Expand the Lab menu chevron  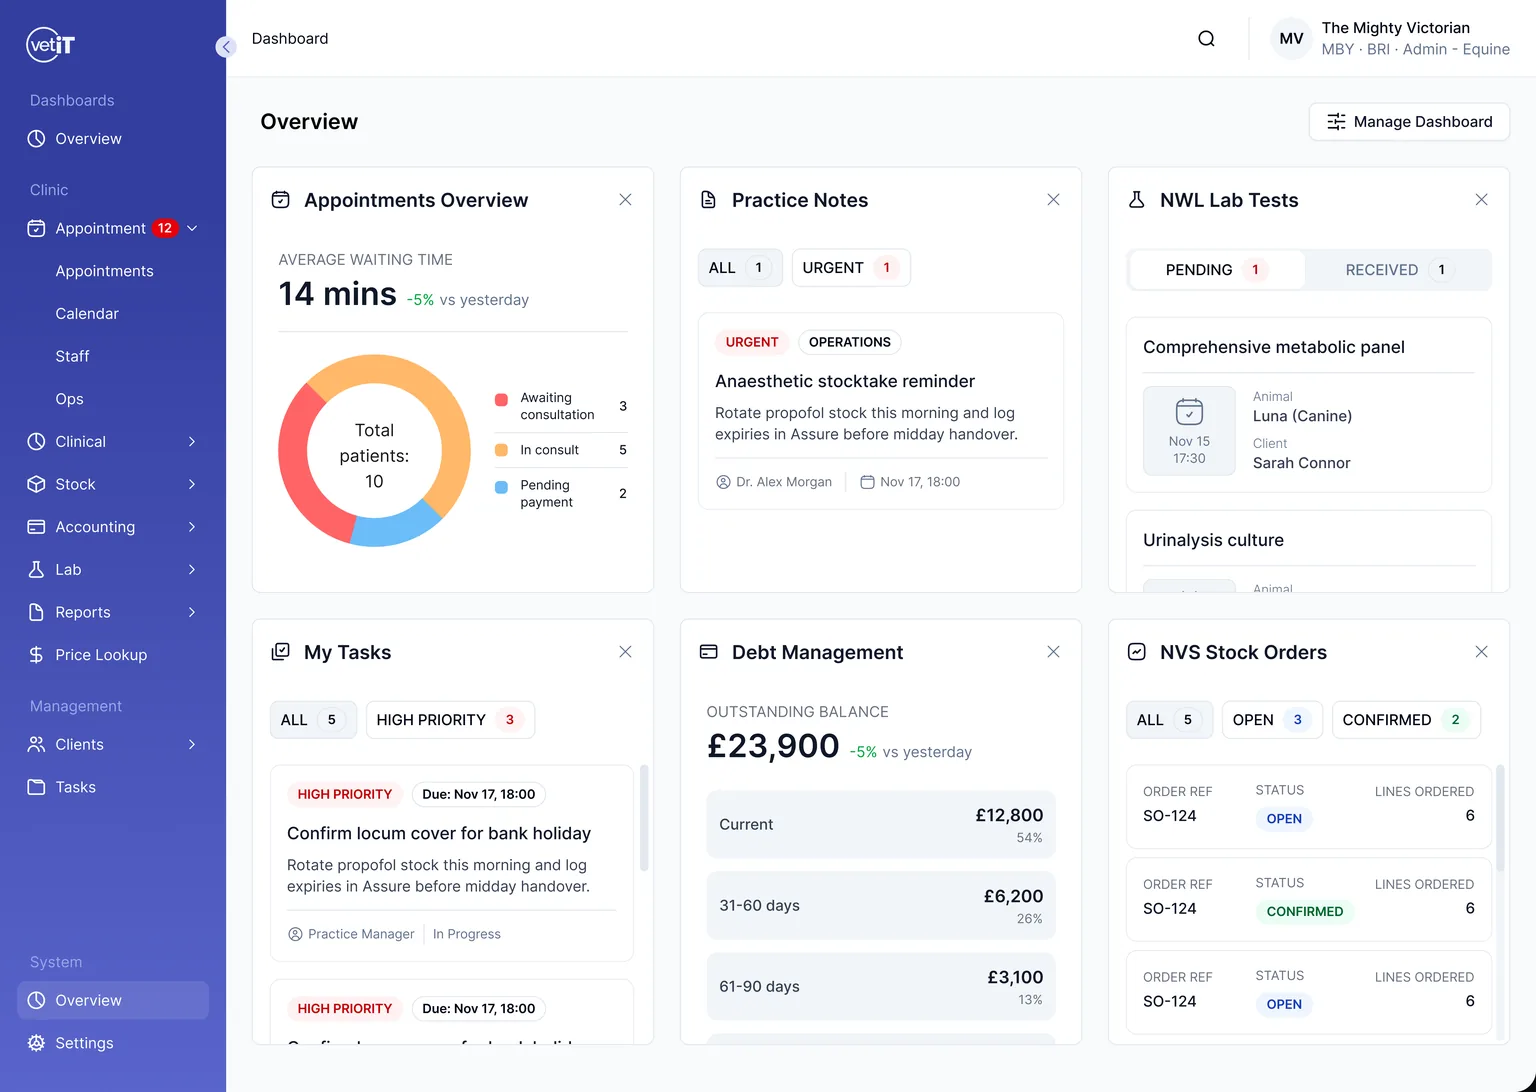pos(192,570)
